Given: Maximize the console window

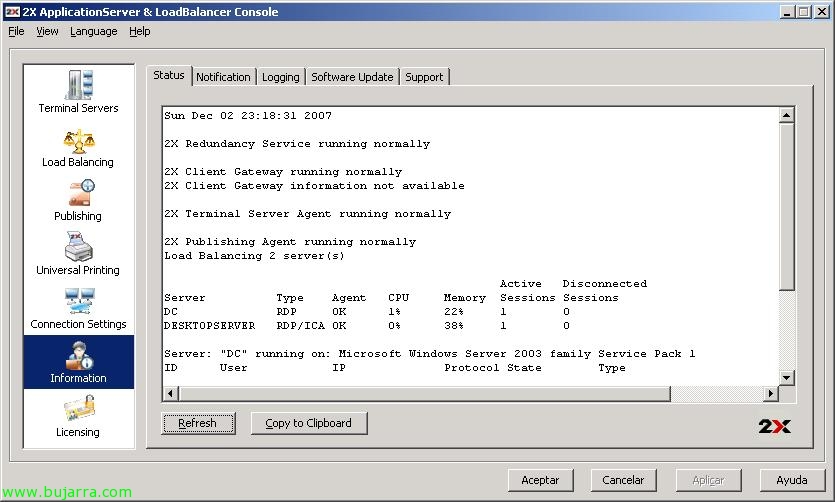Looking at the screenshot, I should click(804, 12).
